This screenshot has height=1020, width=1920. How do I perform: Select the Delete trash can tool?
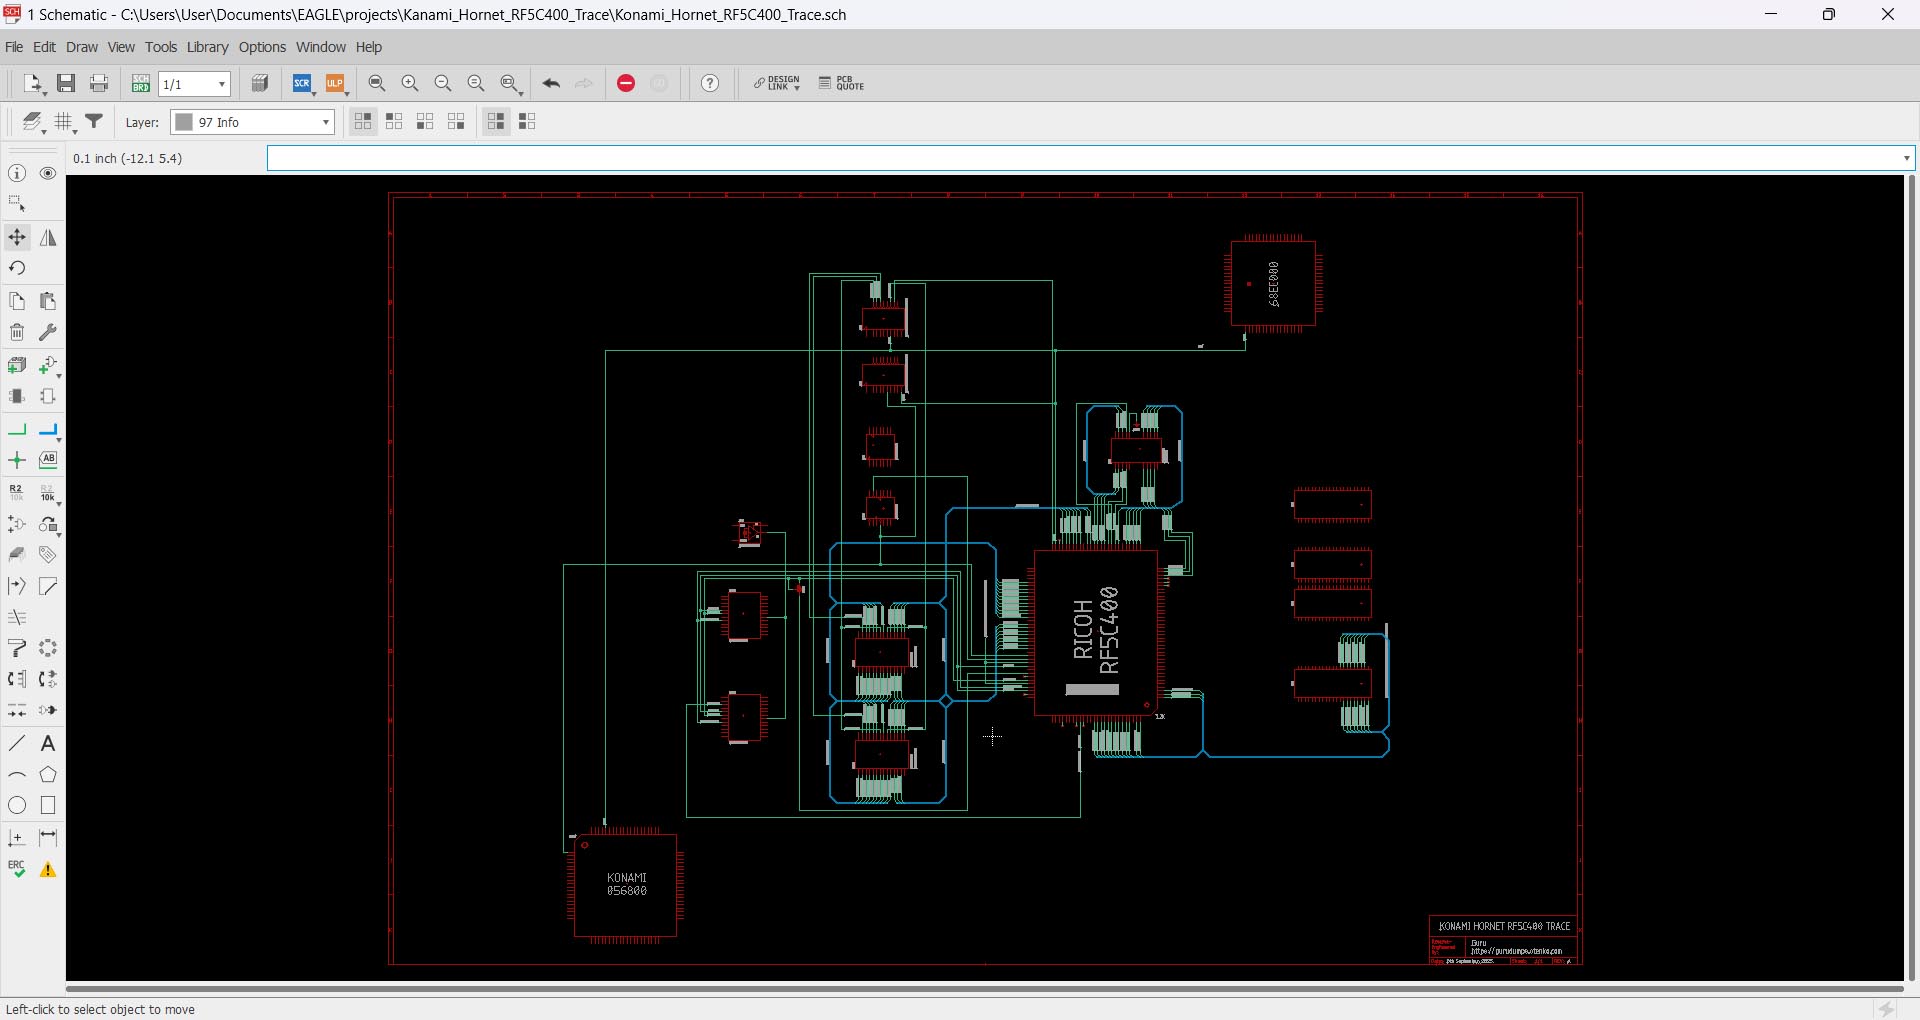[17, 332]
